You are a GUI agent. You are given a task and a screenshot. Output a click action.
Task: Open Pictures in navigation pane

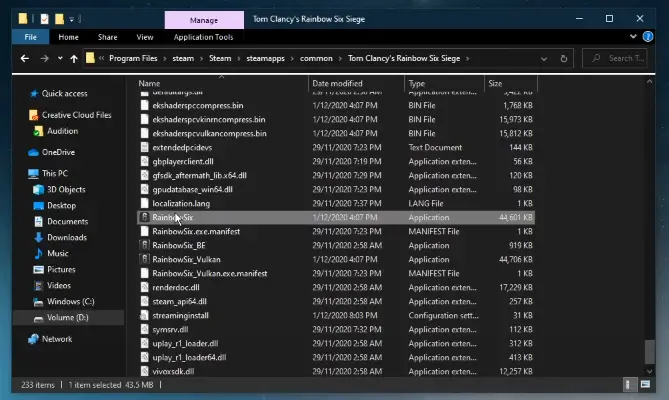[x=61, y=270]
